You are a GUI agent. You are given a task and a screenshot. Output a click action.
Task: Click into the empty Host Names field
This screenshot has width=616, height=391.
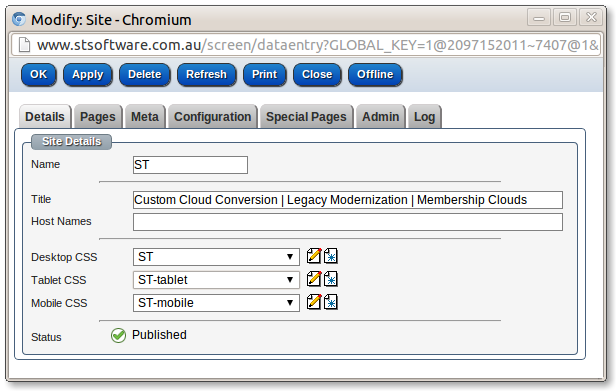click(348, 222)
